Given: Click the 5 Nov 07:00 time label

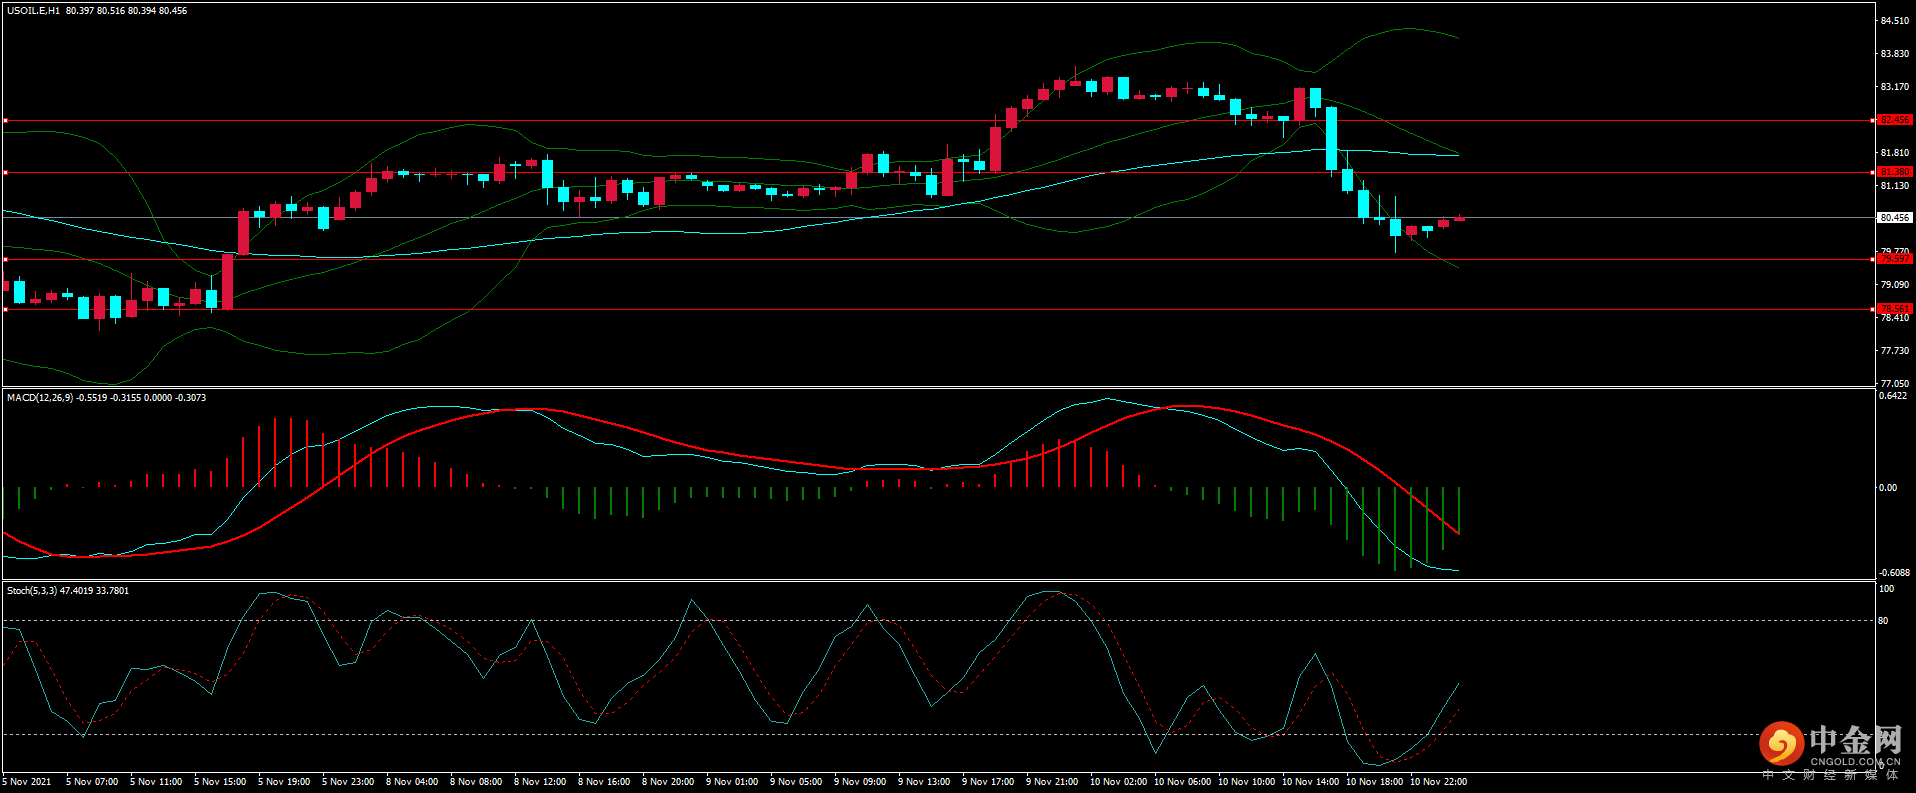Looking at the screenshot, I should (x=92, y=782).
